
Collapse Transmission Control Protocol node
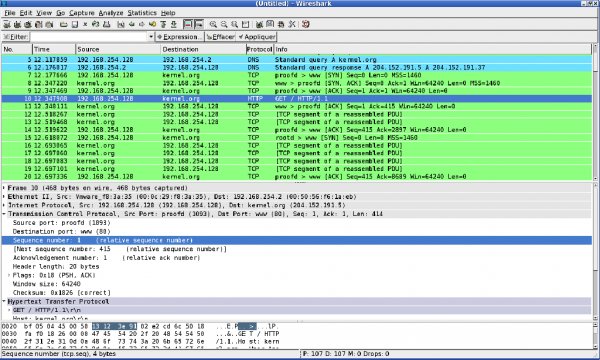tap(4, 214)
